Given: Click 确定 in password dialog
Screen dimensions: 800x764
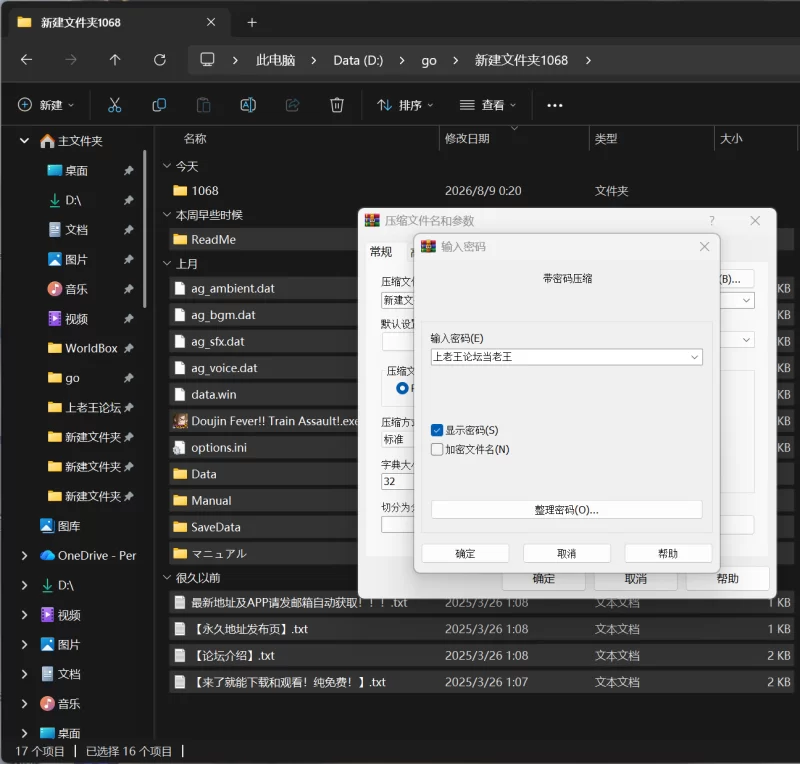Looking at the screenshot, I should tap(465, 553).
